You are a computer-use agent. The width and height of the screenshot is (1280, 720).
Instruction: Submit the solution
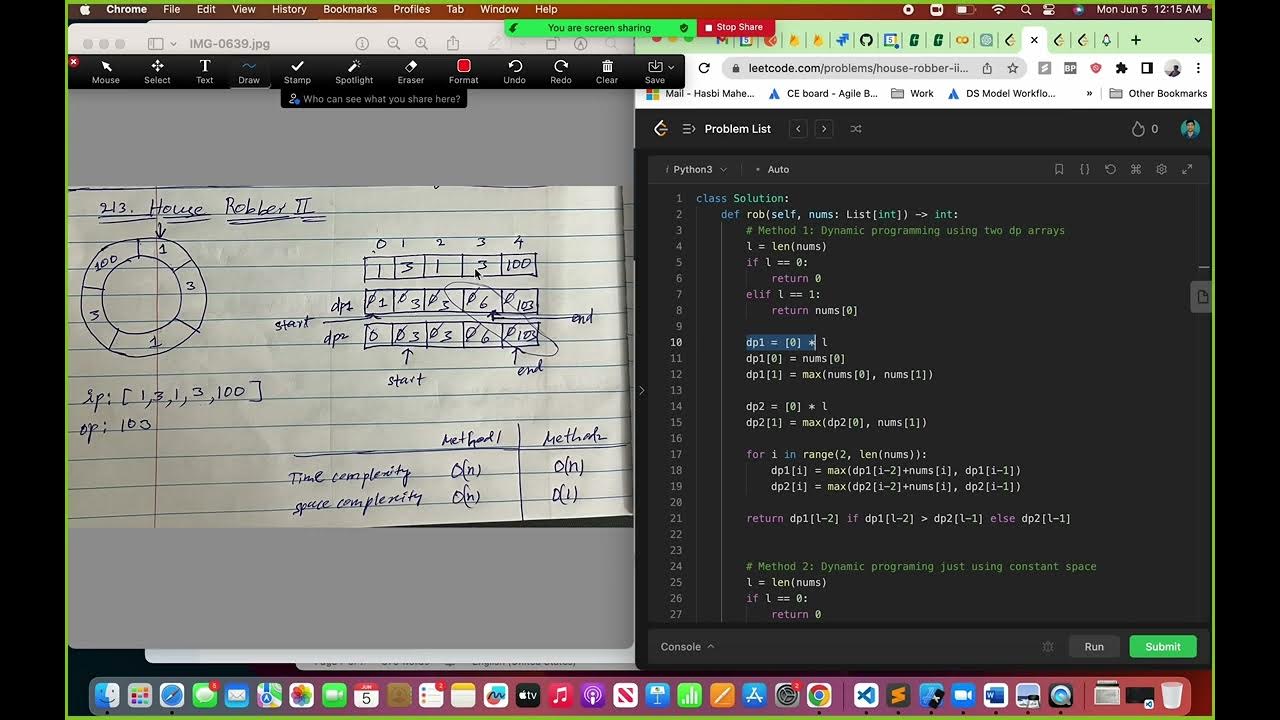pos(1163,646)
